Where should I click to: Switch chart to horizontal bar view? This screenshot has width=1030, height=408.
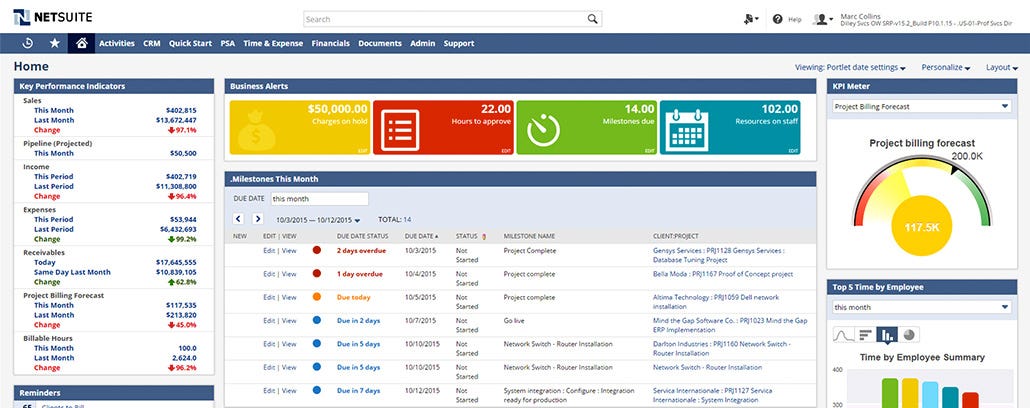(865, 335)
